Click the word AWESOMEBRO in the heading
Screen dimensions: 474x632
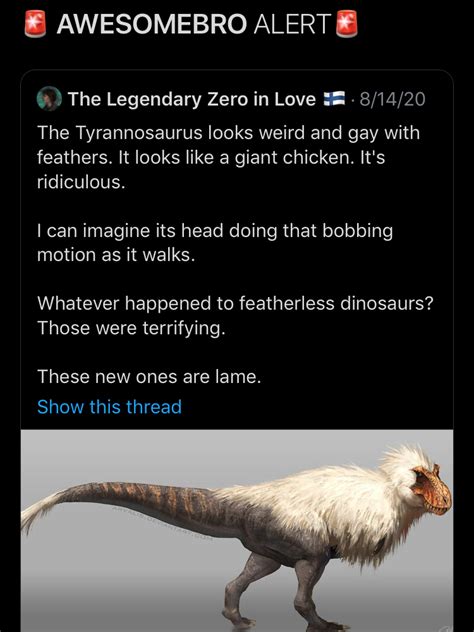(x=152, y=24)
